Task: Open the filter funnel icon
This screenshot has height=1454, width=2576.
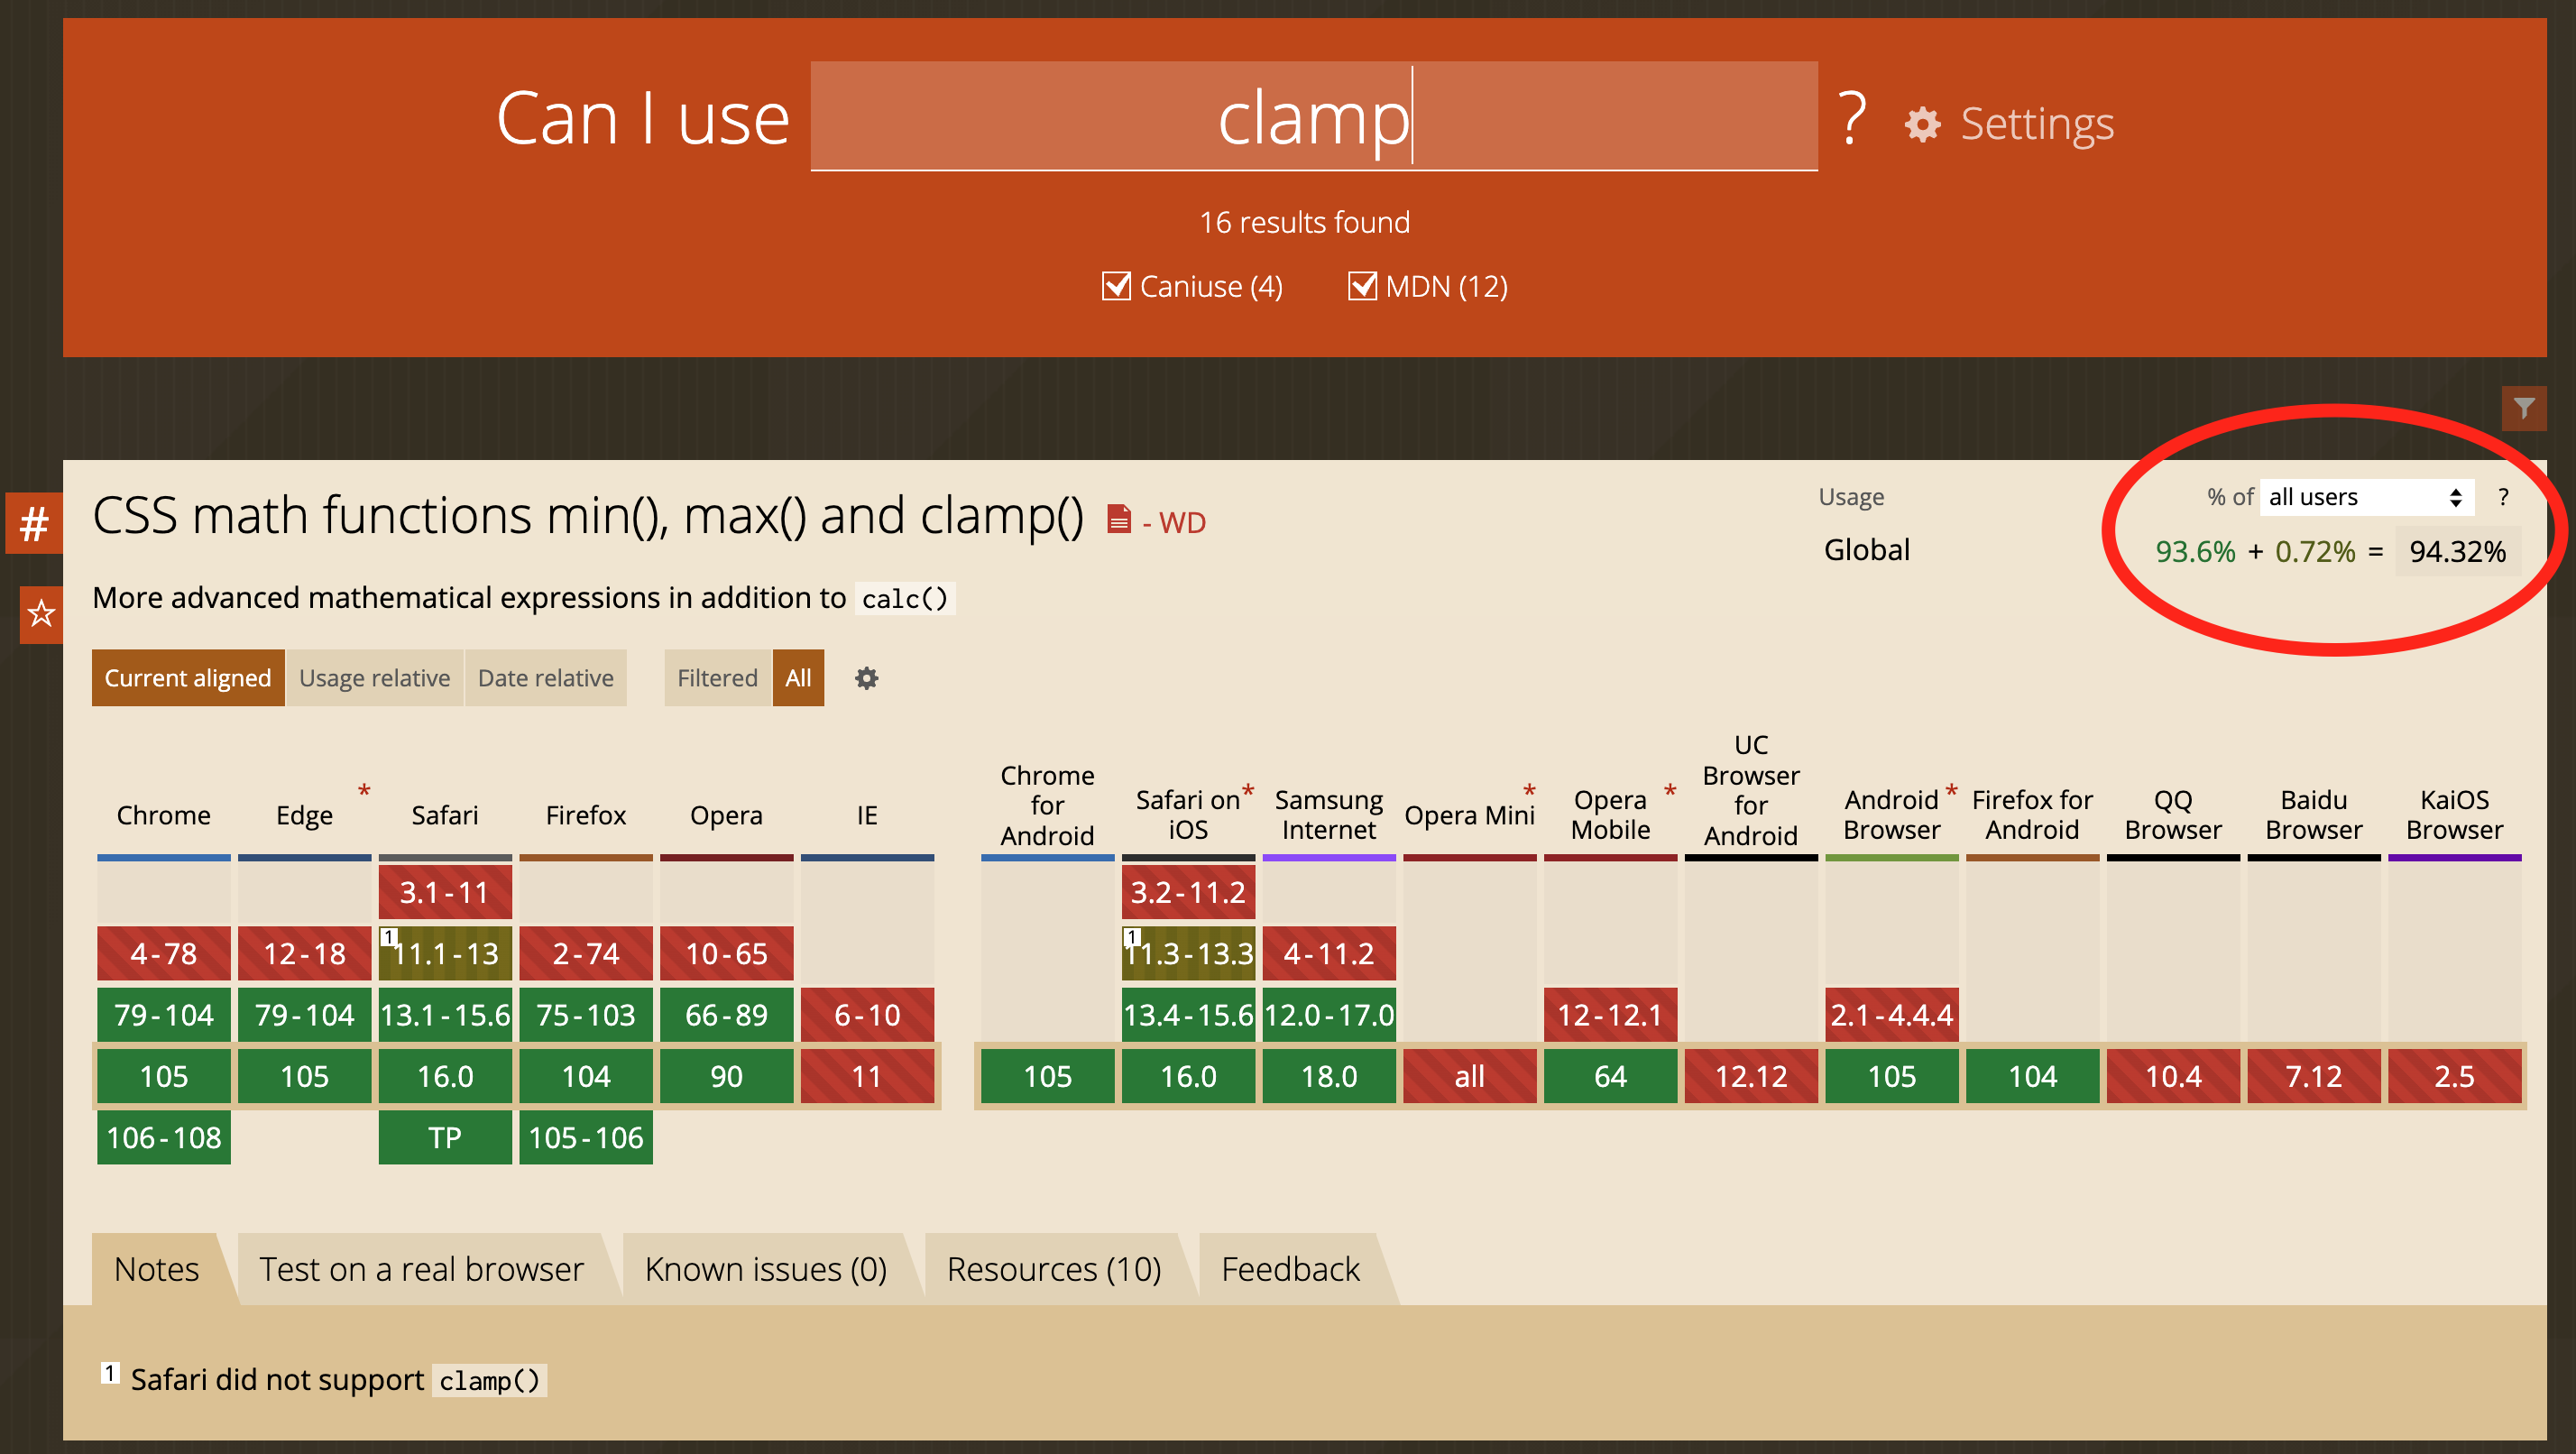Action: 2523,408
